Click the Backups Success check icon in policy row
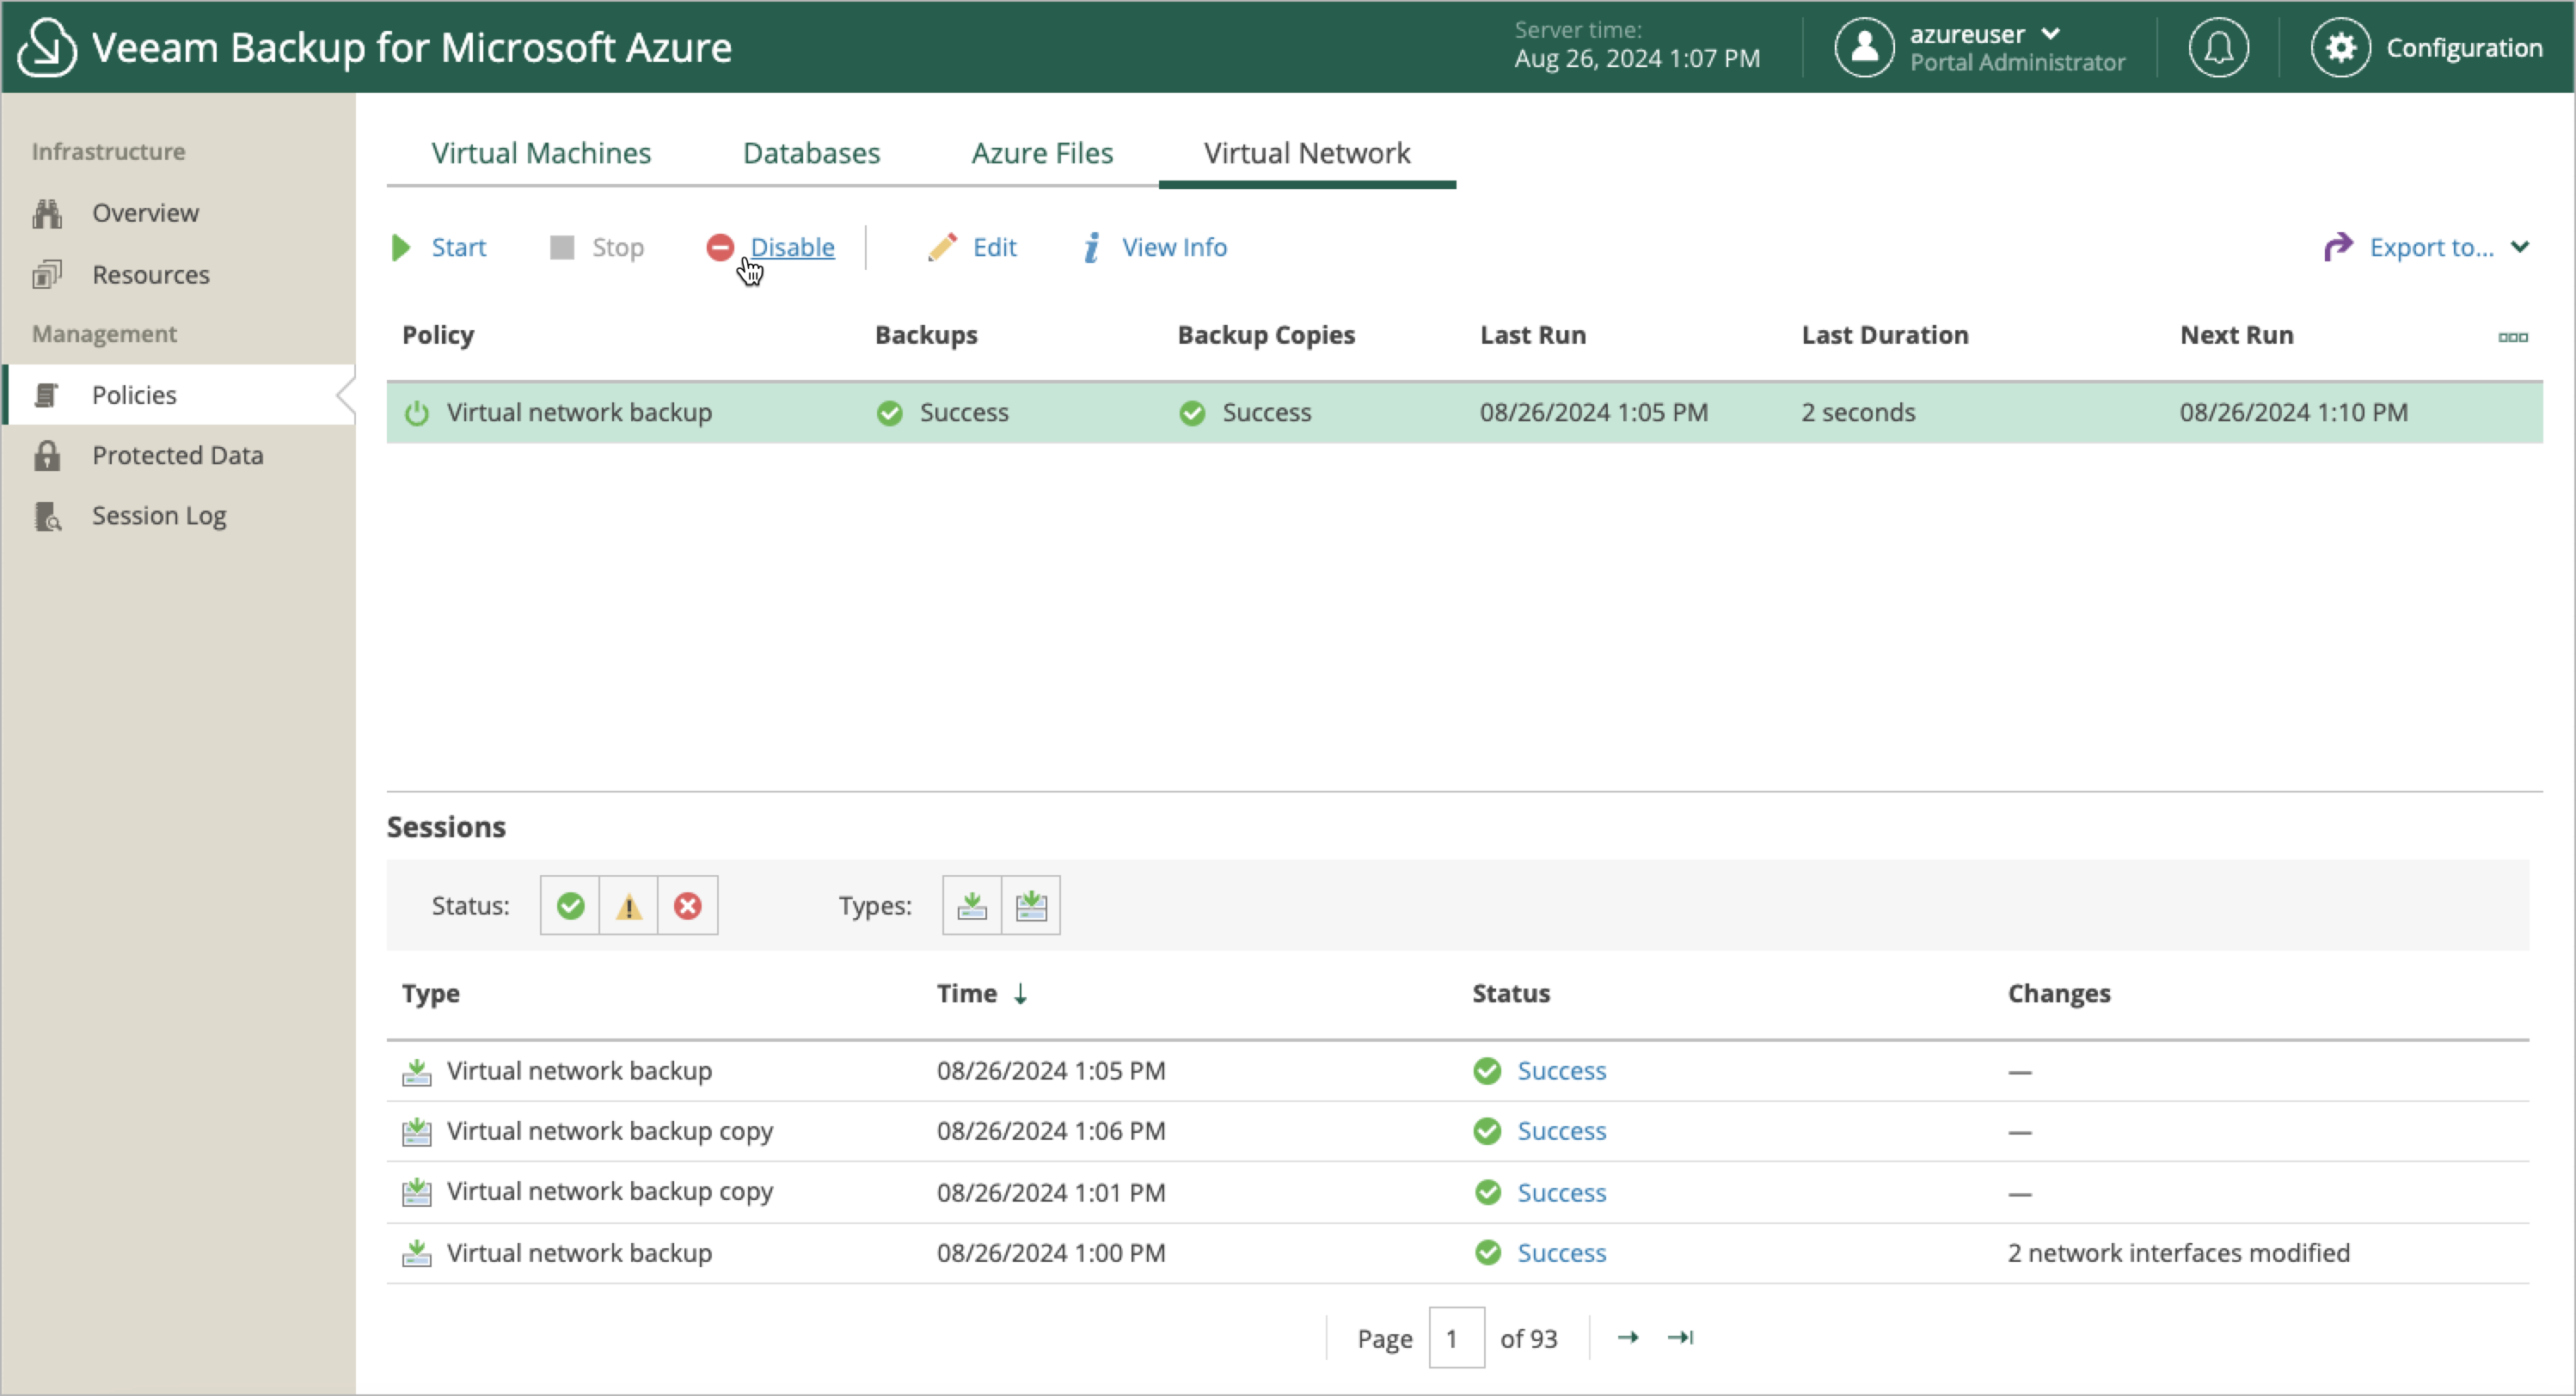This screenshot has height=1396, width=2576. click(889, 413)
